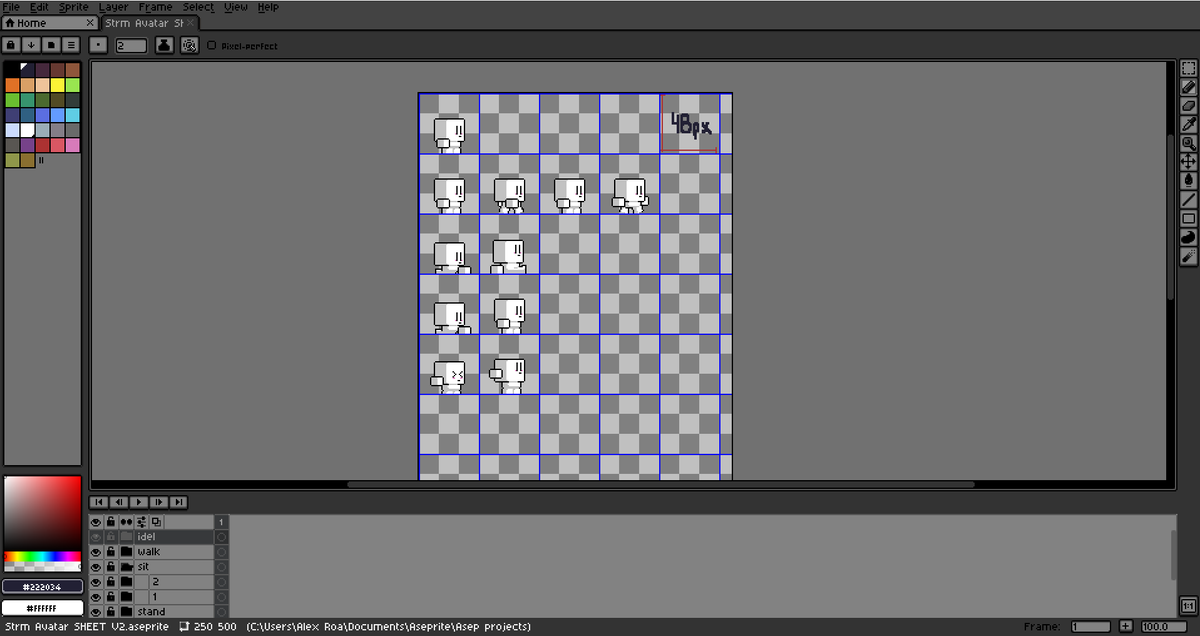Select the Line tool
This screenshot has height=636, width=1200.
coord(1188,200)
